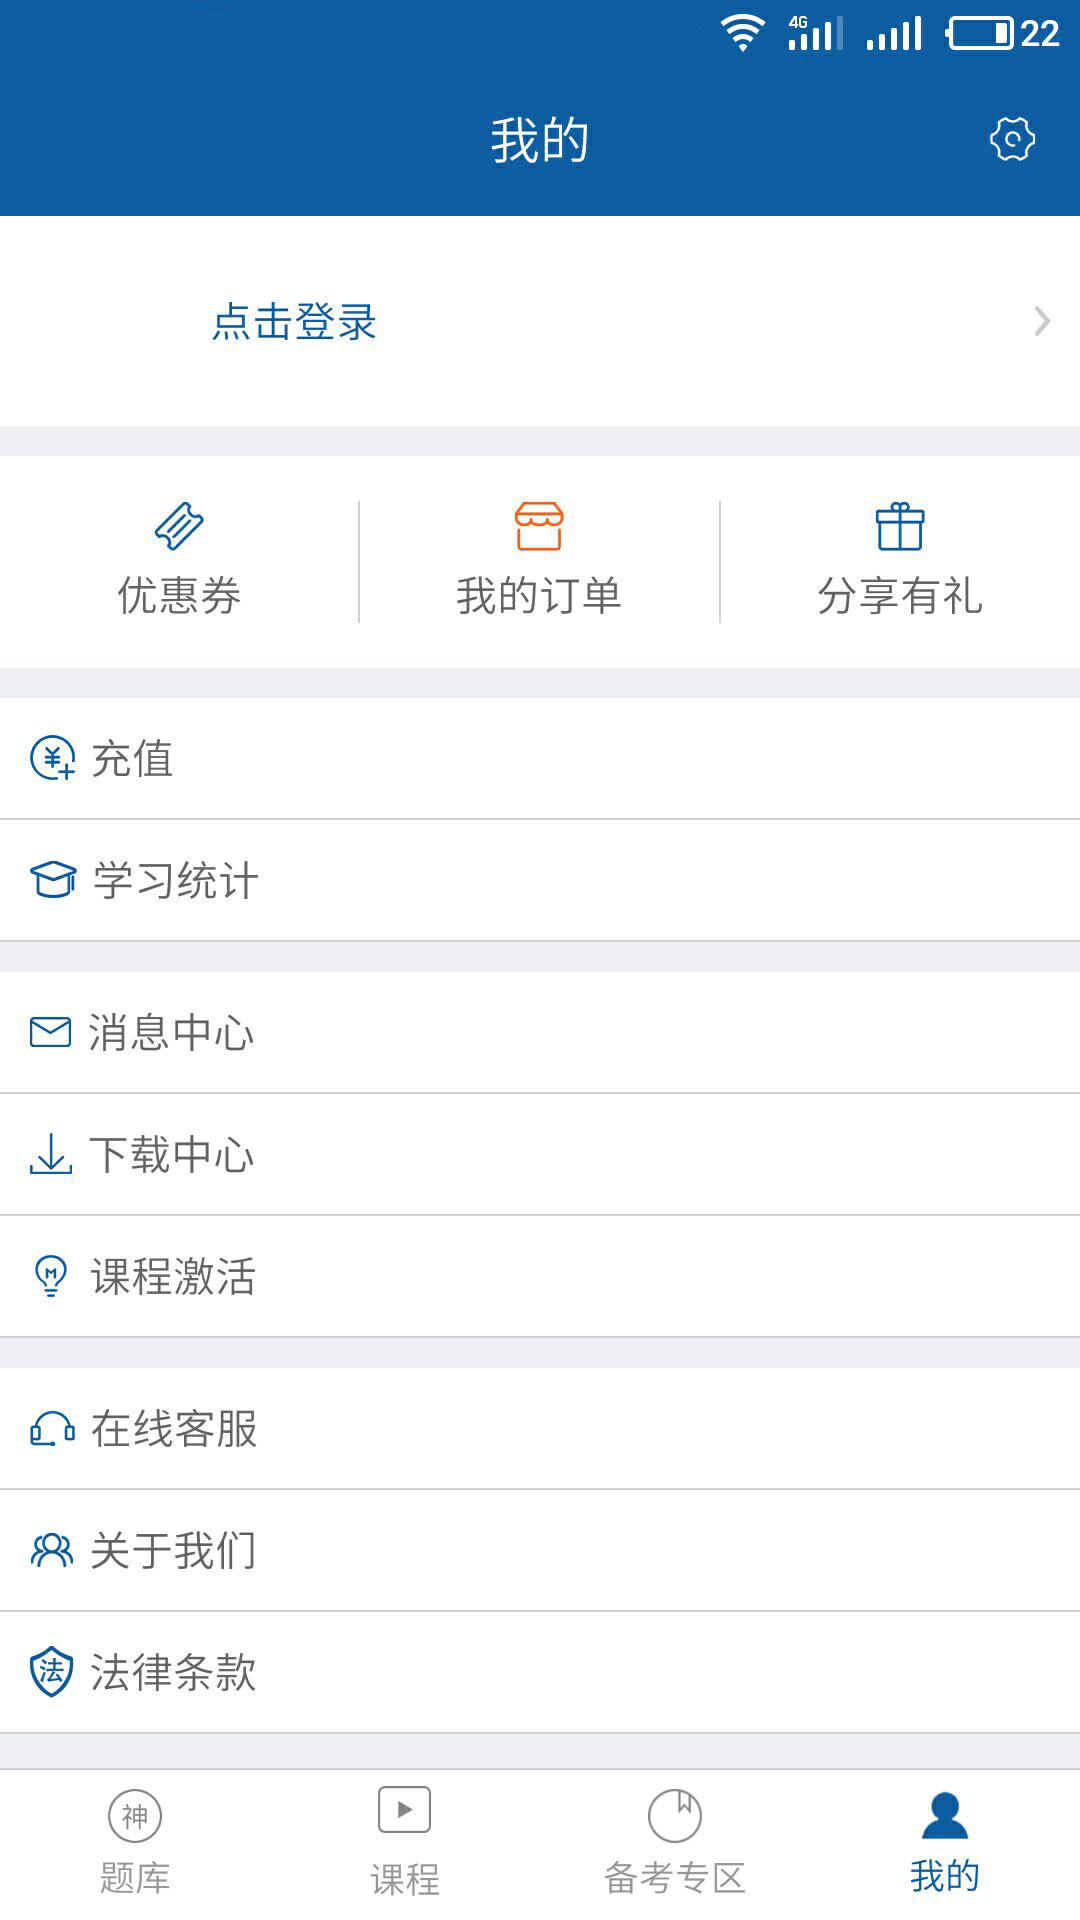Viewport: 1080px width, 1920px height.
Task: Expand login row with right chevron
Action: (1042, 321)
